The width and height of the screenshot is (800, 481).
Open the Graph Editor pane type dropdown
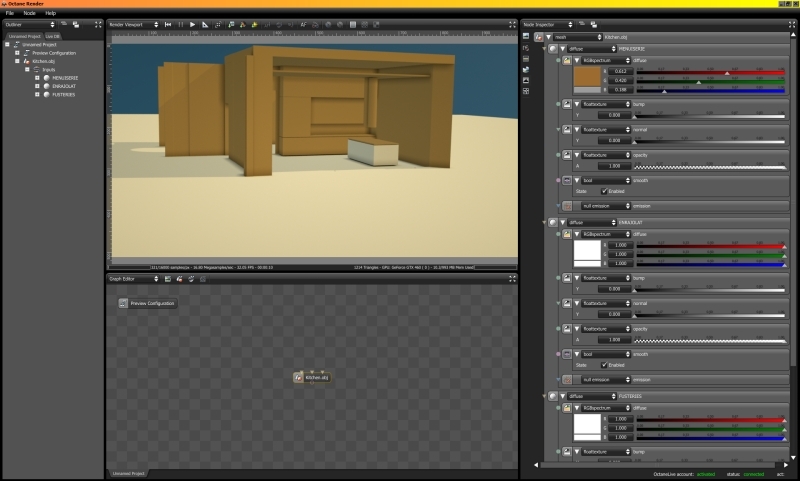[134, 279]
